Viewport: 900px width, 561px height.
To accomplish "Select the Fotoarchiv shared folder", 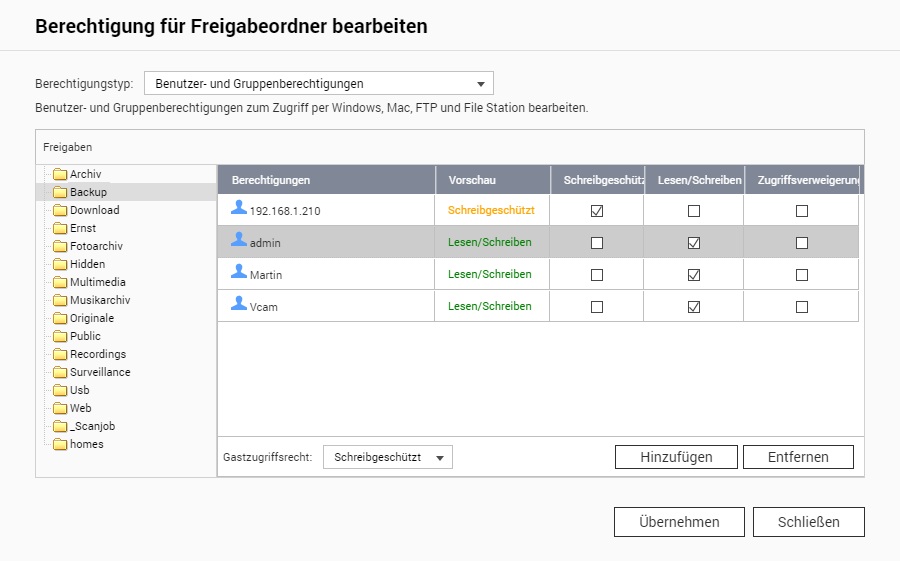I will point(96,246).
